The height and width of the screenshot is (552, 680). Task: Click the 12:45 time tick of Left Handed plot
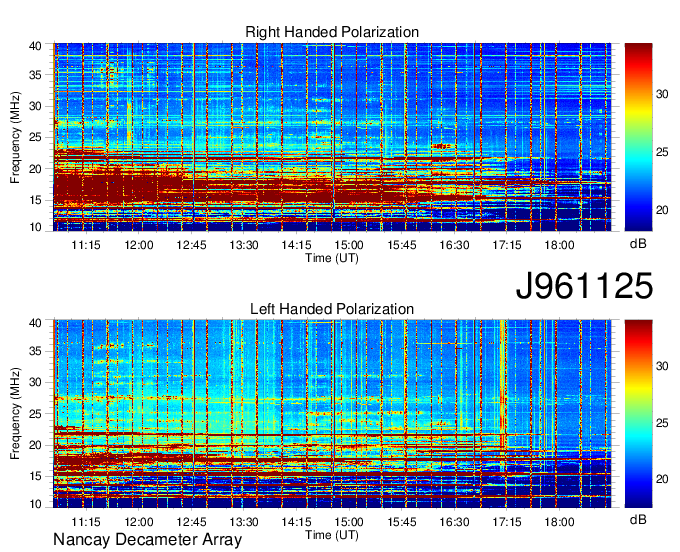(x=191, y=522)
